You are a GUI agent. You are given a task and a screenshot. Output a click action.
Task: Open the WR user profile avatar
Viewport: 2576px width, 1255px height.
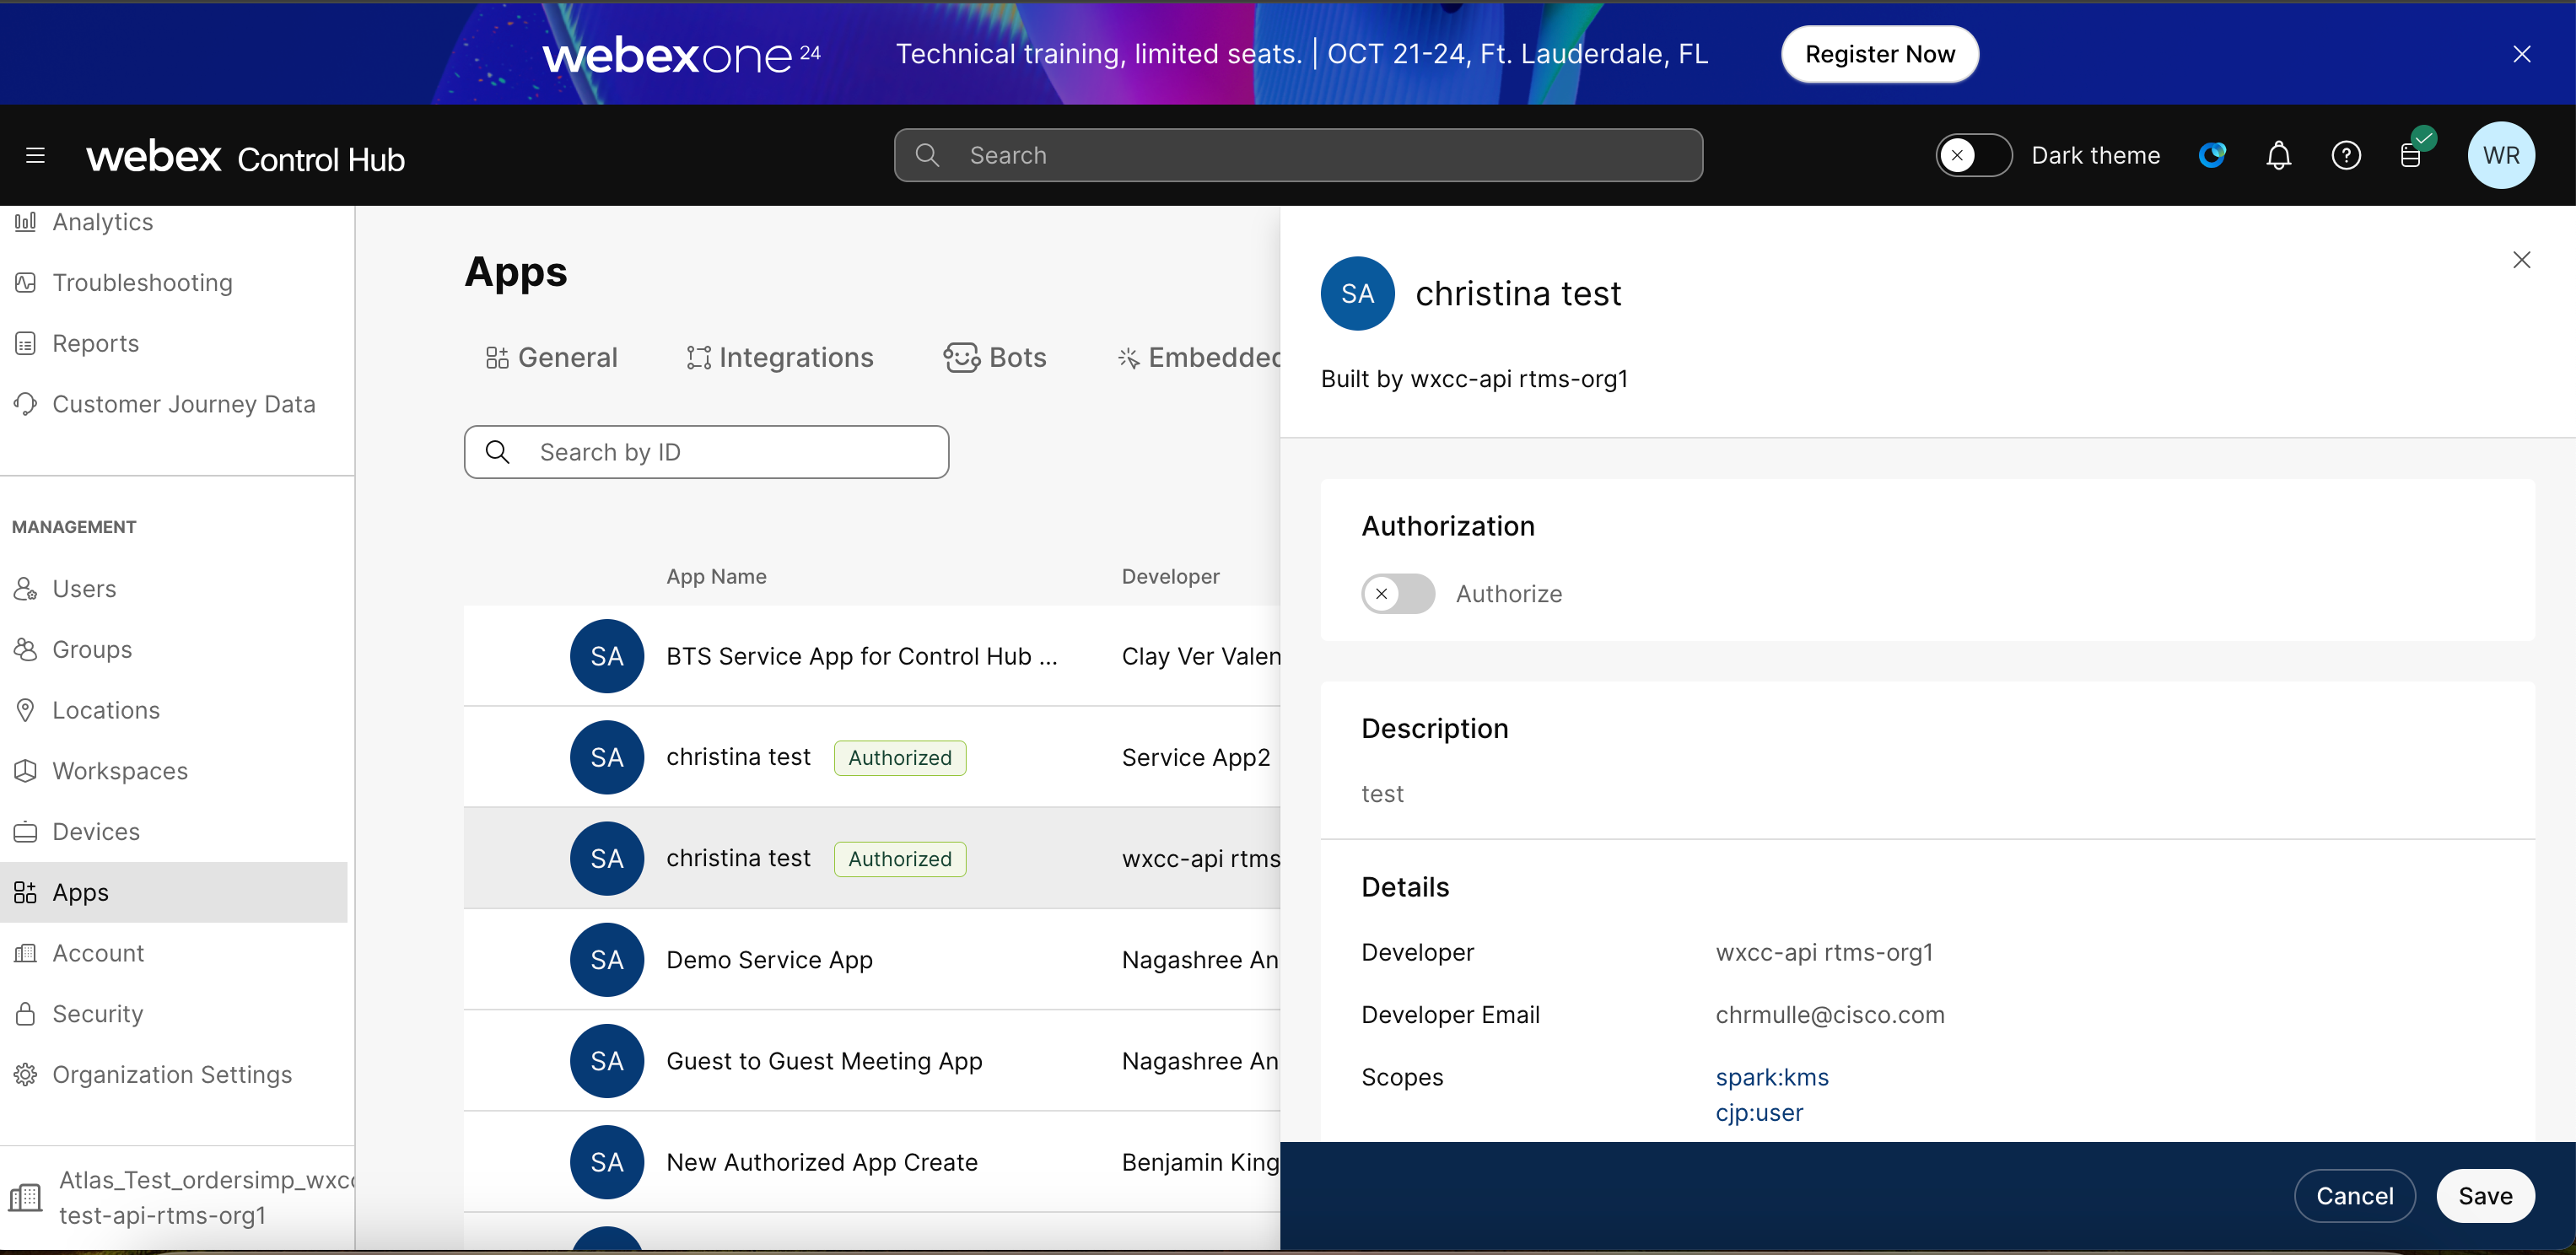tap(2501, 155)
